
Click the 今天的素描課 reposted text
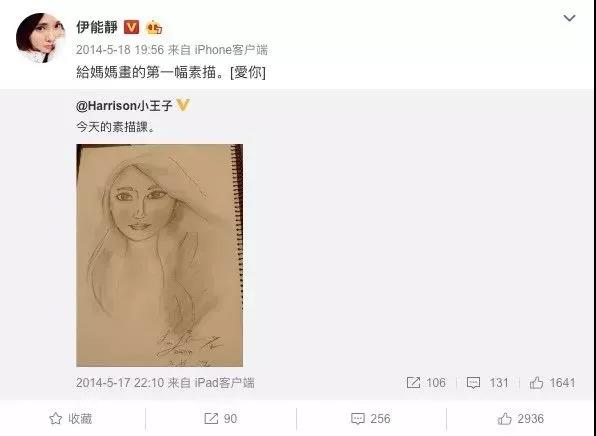pos(116,127)
